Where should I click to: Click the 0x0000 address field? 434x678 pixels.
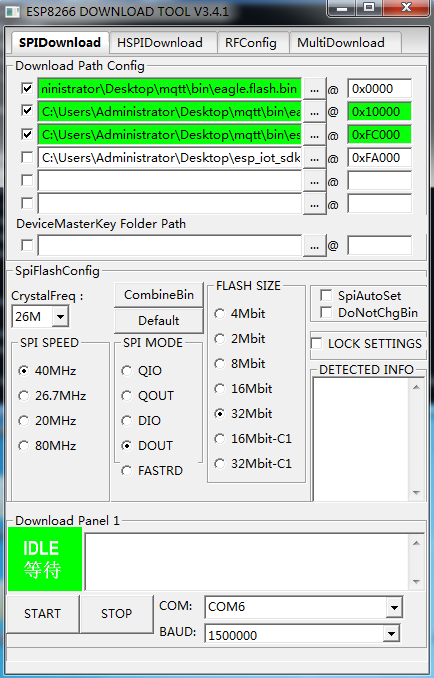(x=380, y=89)
